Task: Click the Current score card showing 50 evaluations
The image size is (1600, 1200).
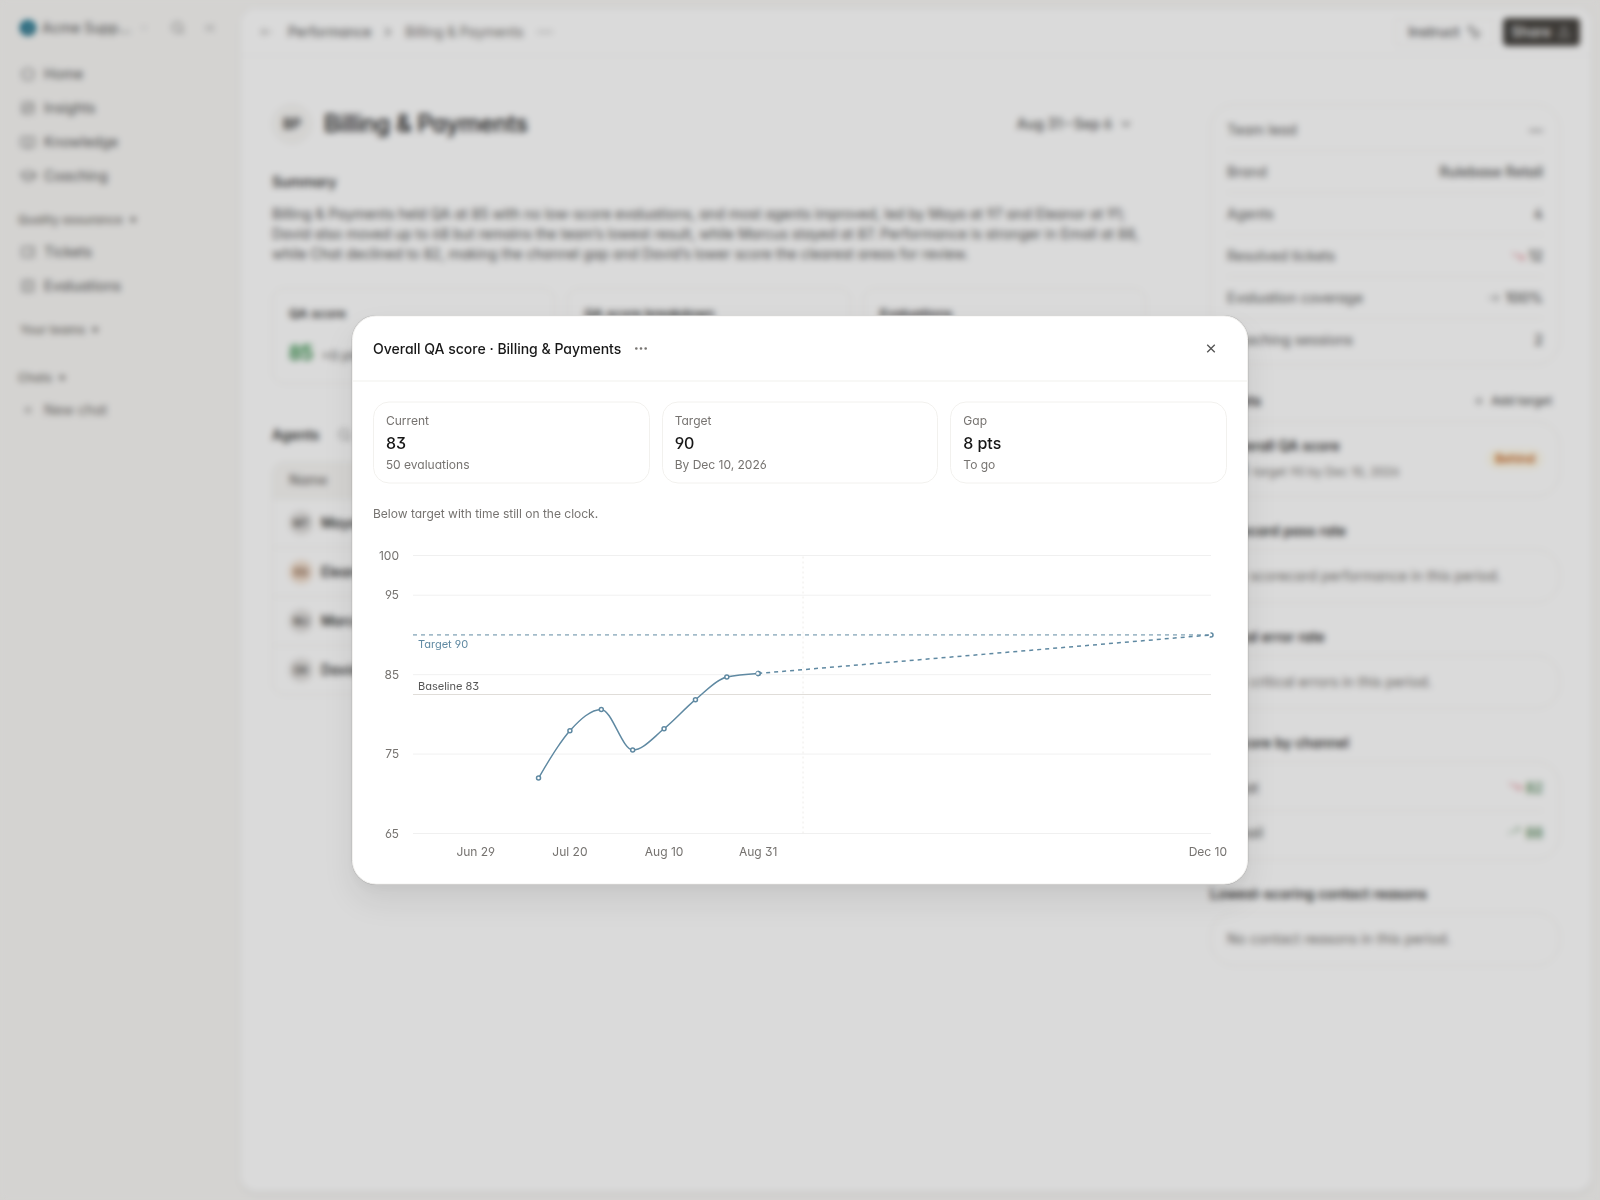Action: (x=511, y=443)
